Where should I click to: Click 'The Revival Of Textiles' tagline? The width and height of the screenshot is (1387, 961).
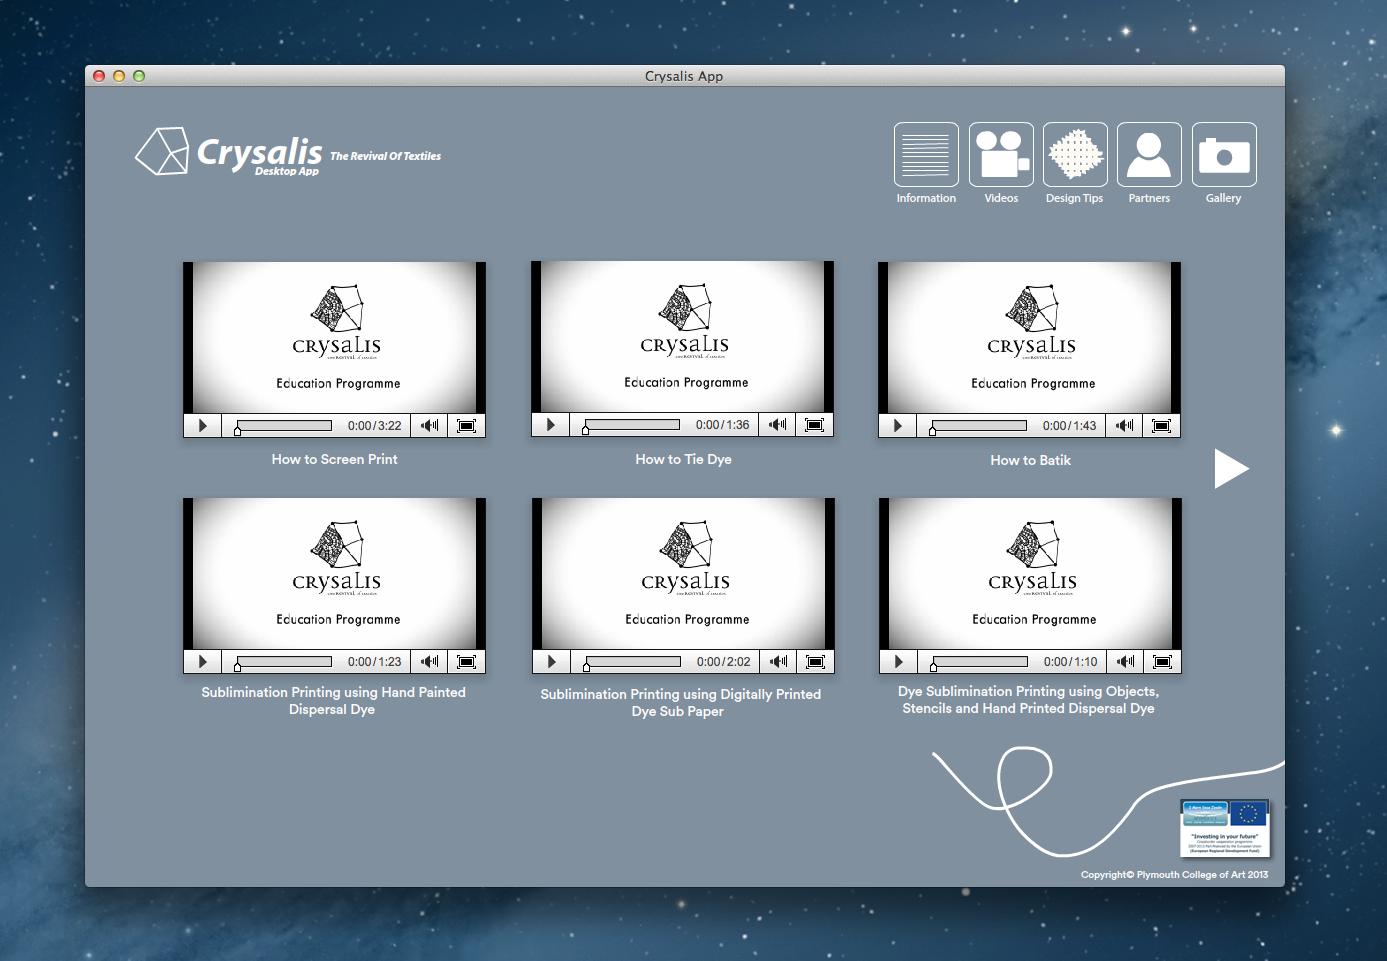385,156
